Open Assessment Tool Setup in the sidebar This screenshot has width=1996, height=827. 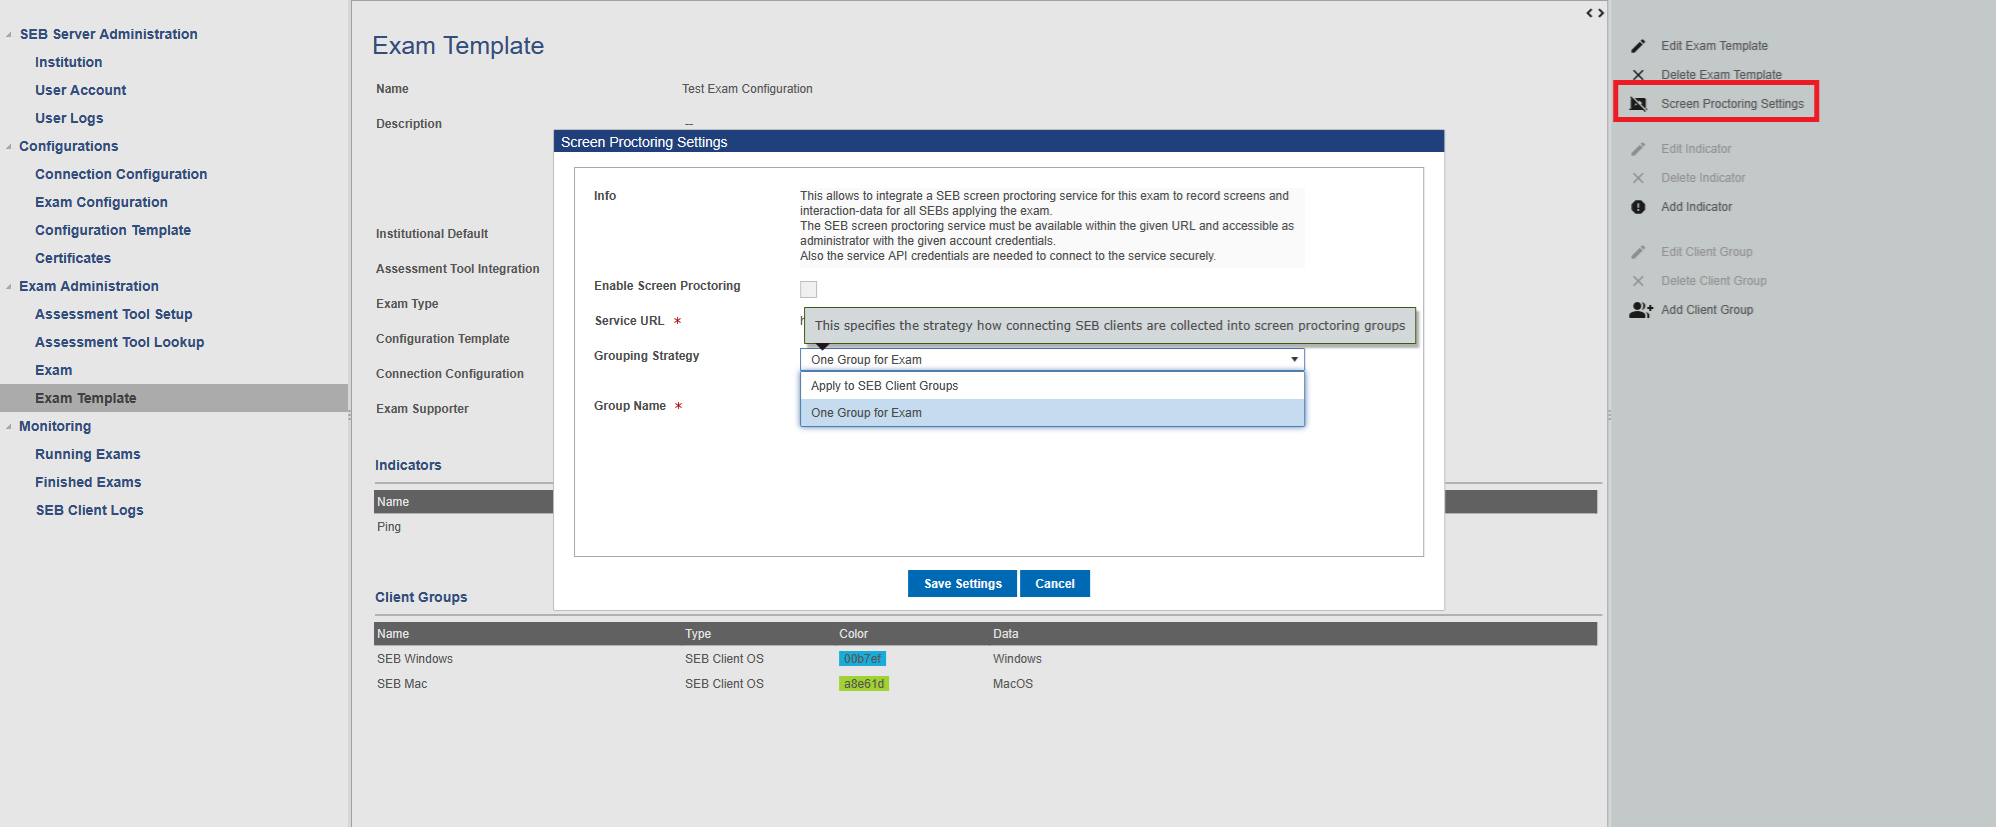[114, 314]
